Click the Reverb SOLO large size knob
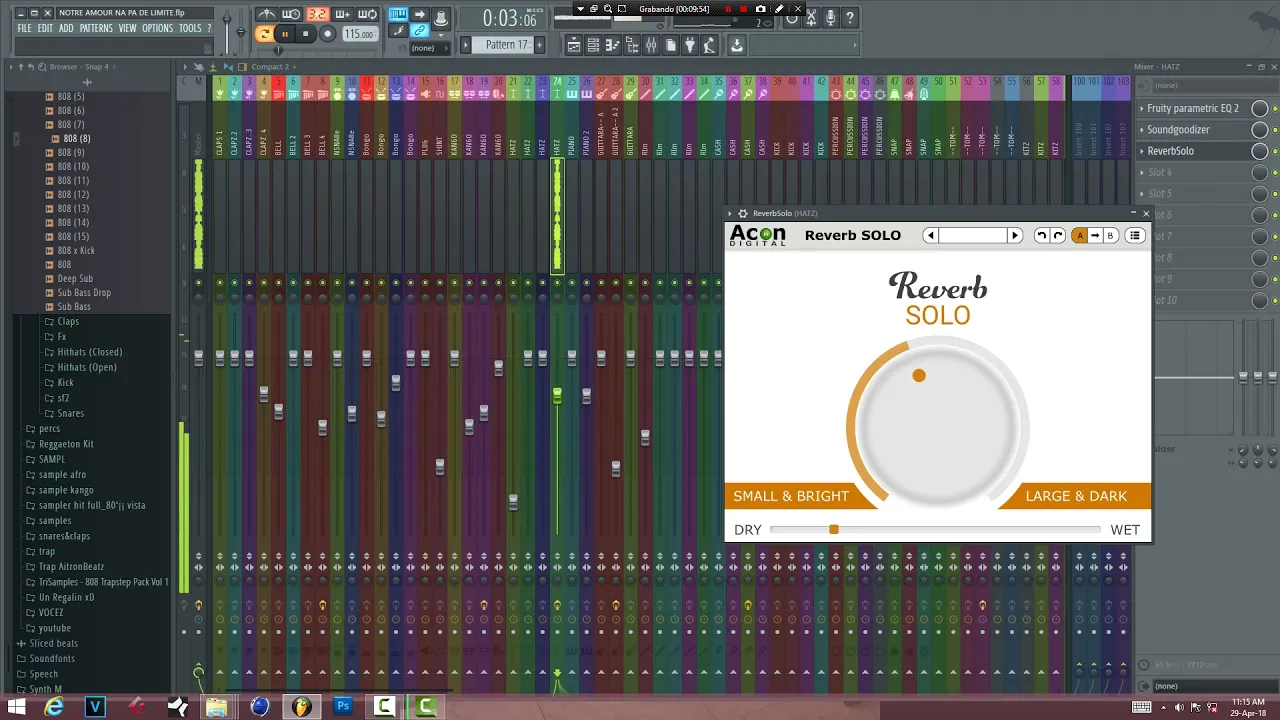1280x720 pixels. pyautogui.click(x=938, y=426)
